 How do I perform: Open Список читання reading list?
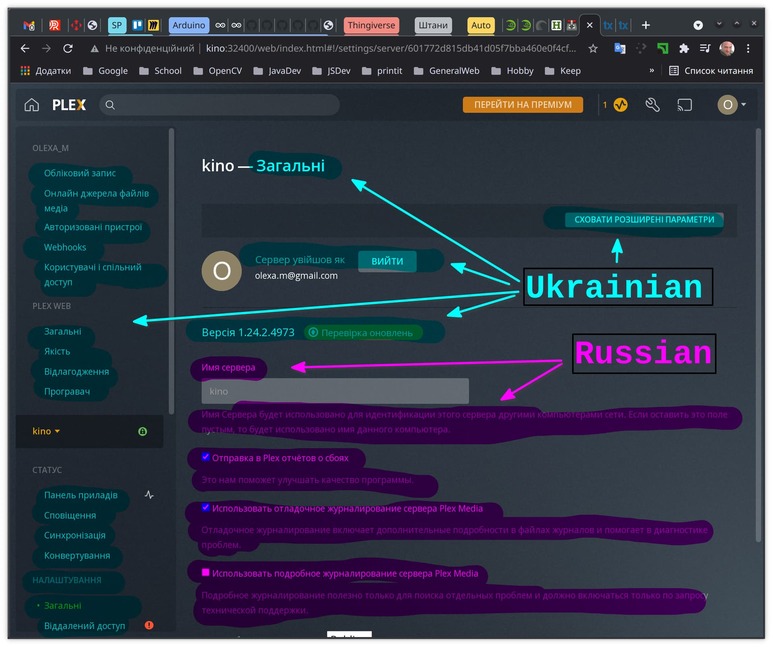click(711, 71)
